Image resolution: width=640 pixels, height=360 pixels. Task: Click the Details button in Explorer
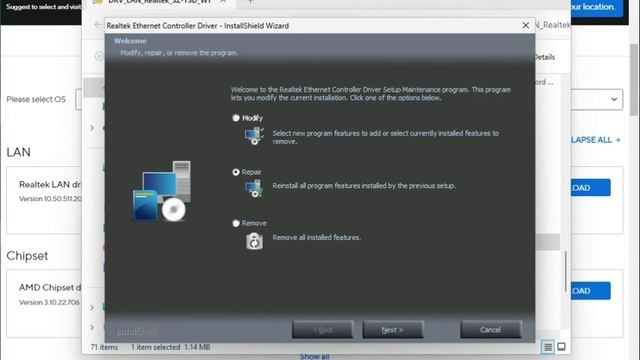pos(544,57)
